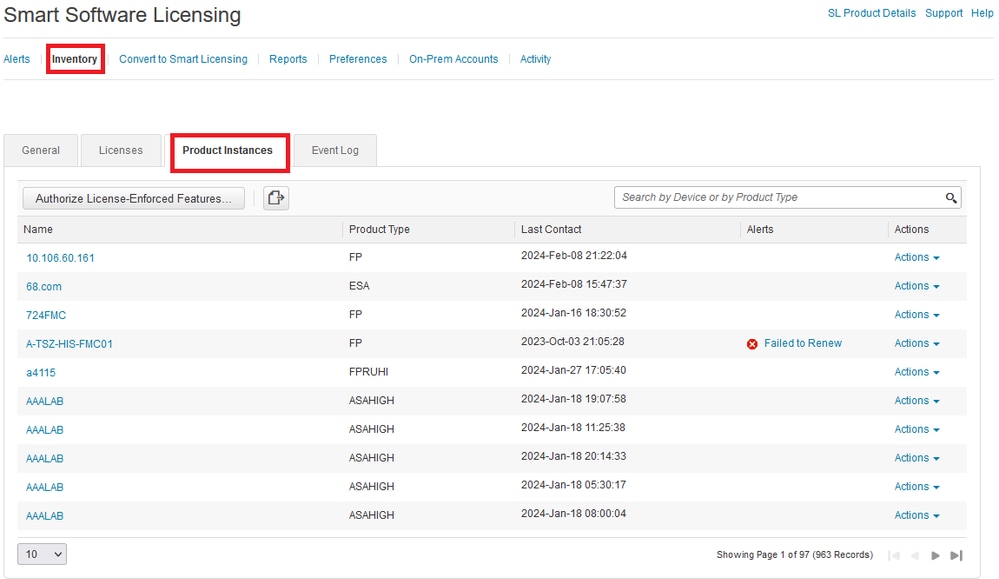
Task: Select the Inventory navigation item
Action: click(75, 59)
